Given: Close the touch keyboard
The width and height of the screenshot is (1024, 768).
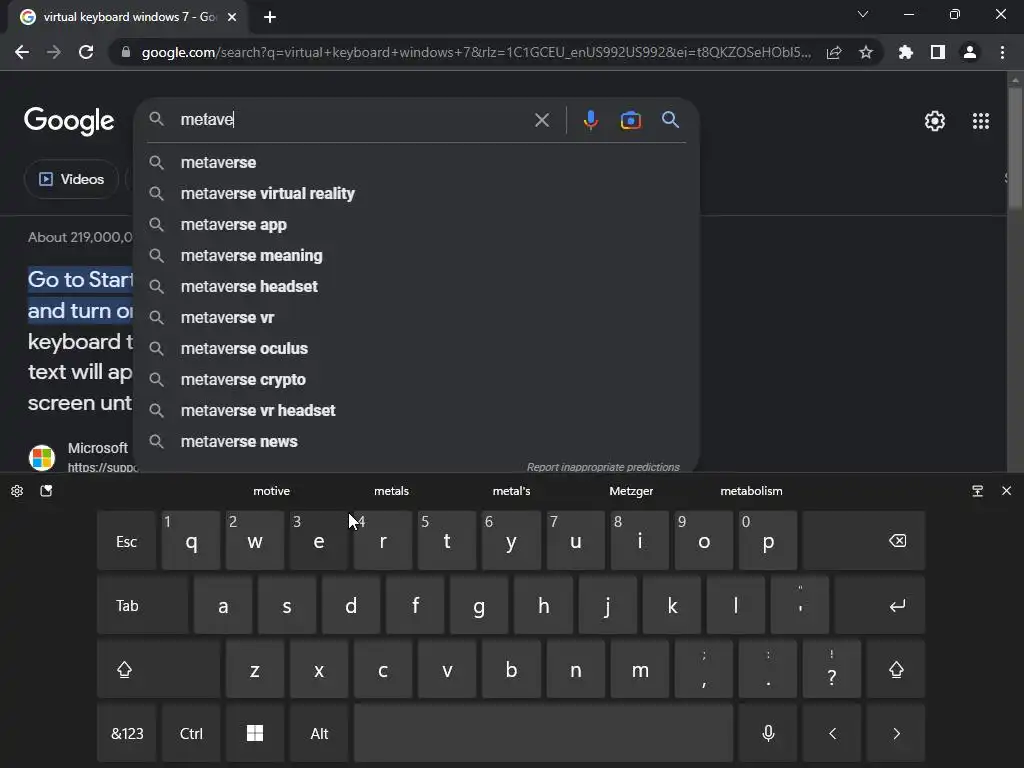Looking at the screenshot, I should (x=1006, y=490).
